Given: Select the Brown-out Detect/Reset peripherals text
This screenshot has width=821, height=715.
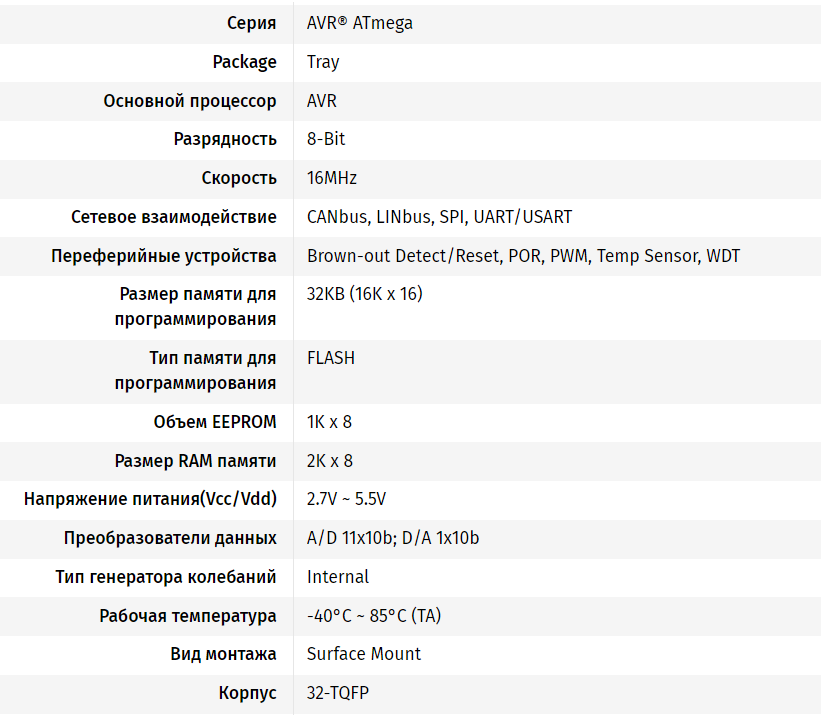Looking at the screenshot, I should pyautogui.click(x=523, y=256).
